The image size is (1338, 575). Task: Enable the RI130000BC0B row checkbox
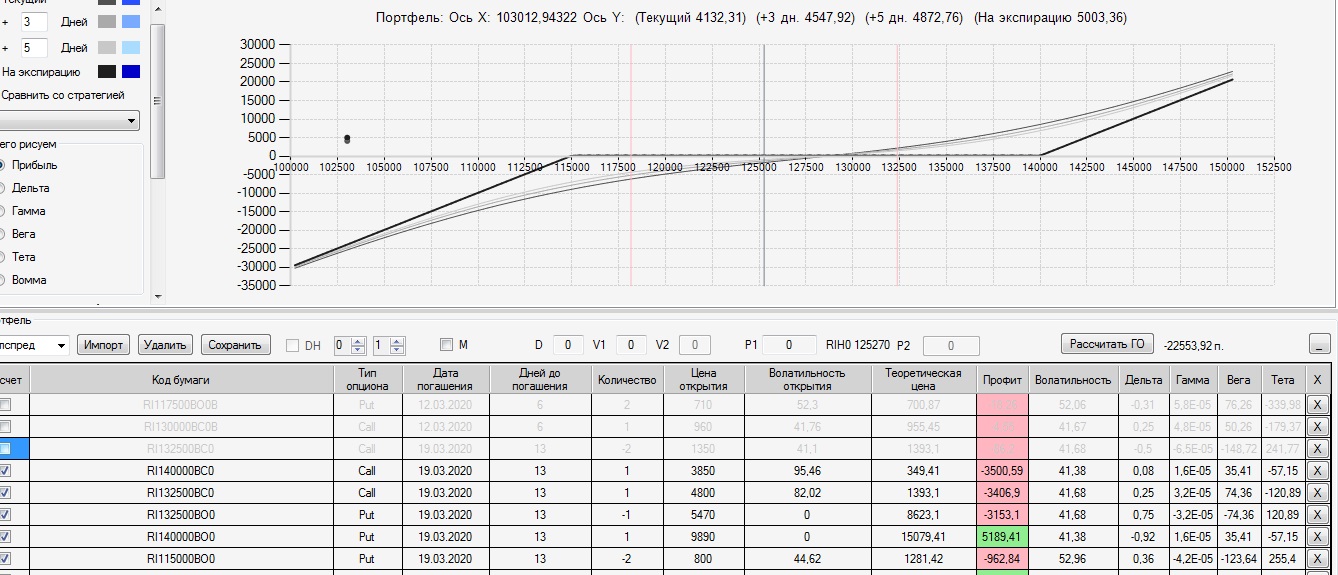click(5, 426)
